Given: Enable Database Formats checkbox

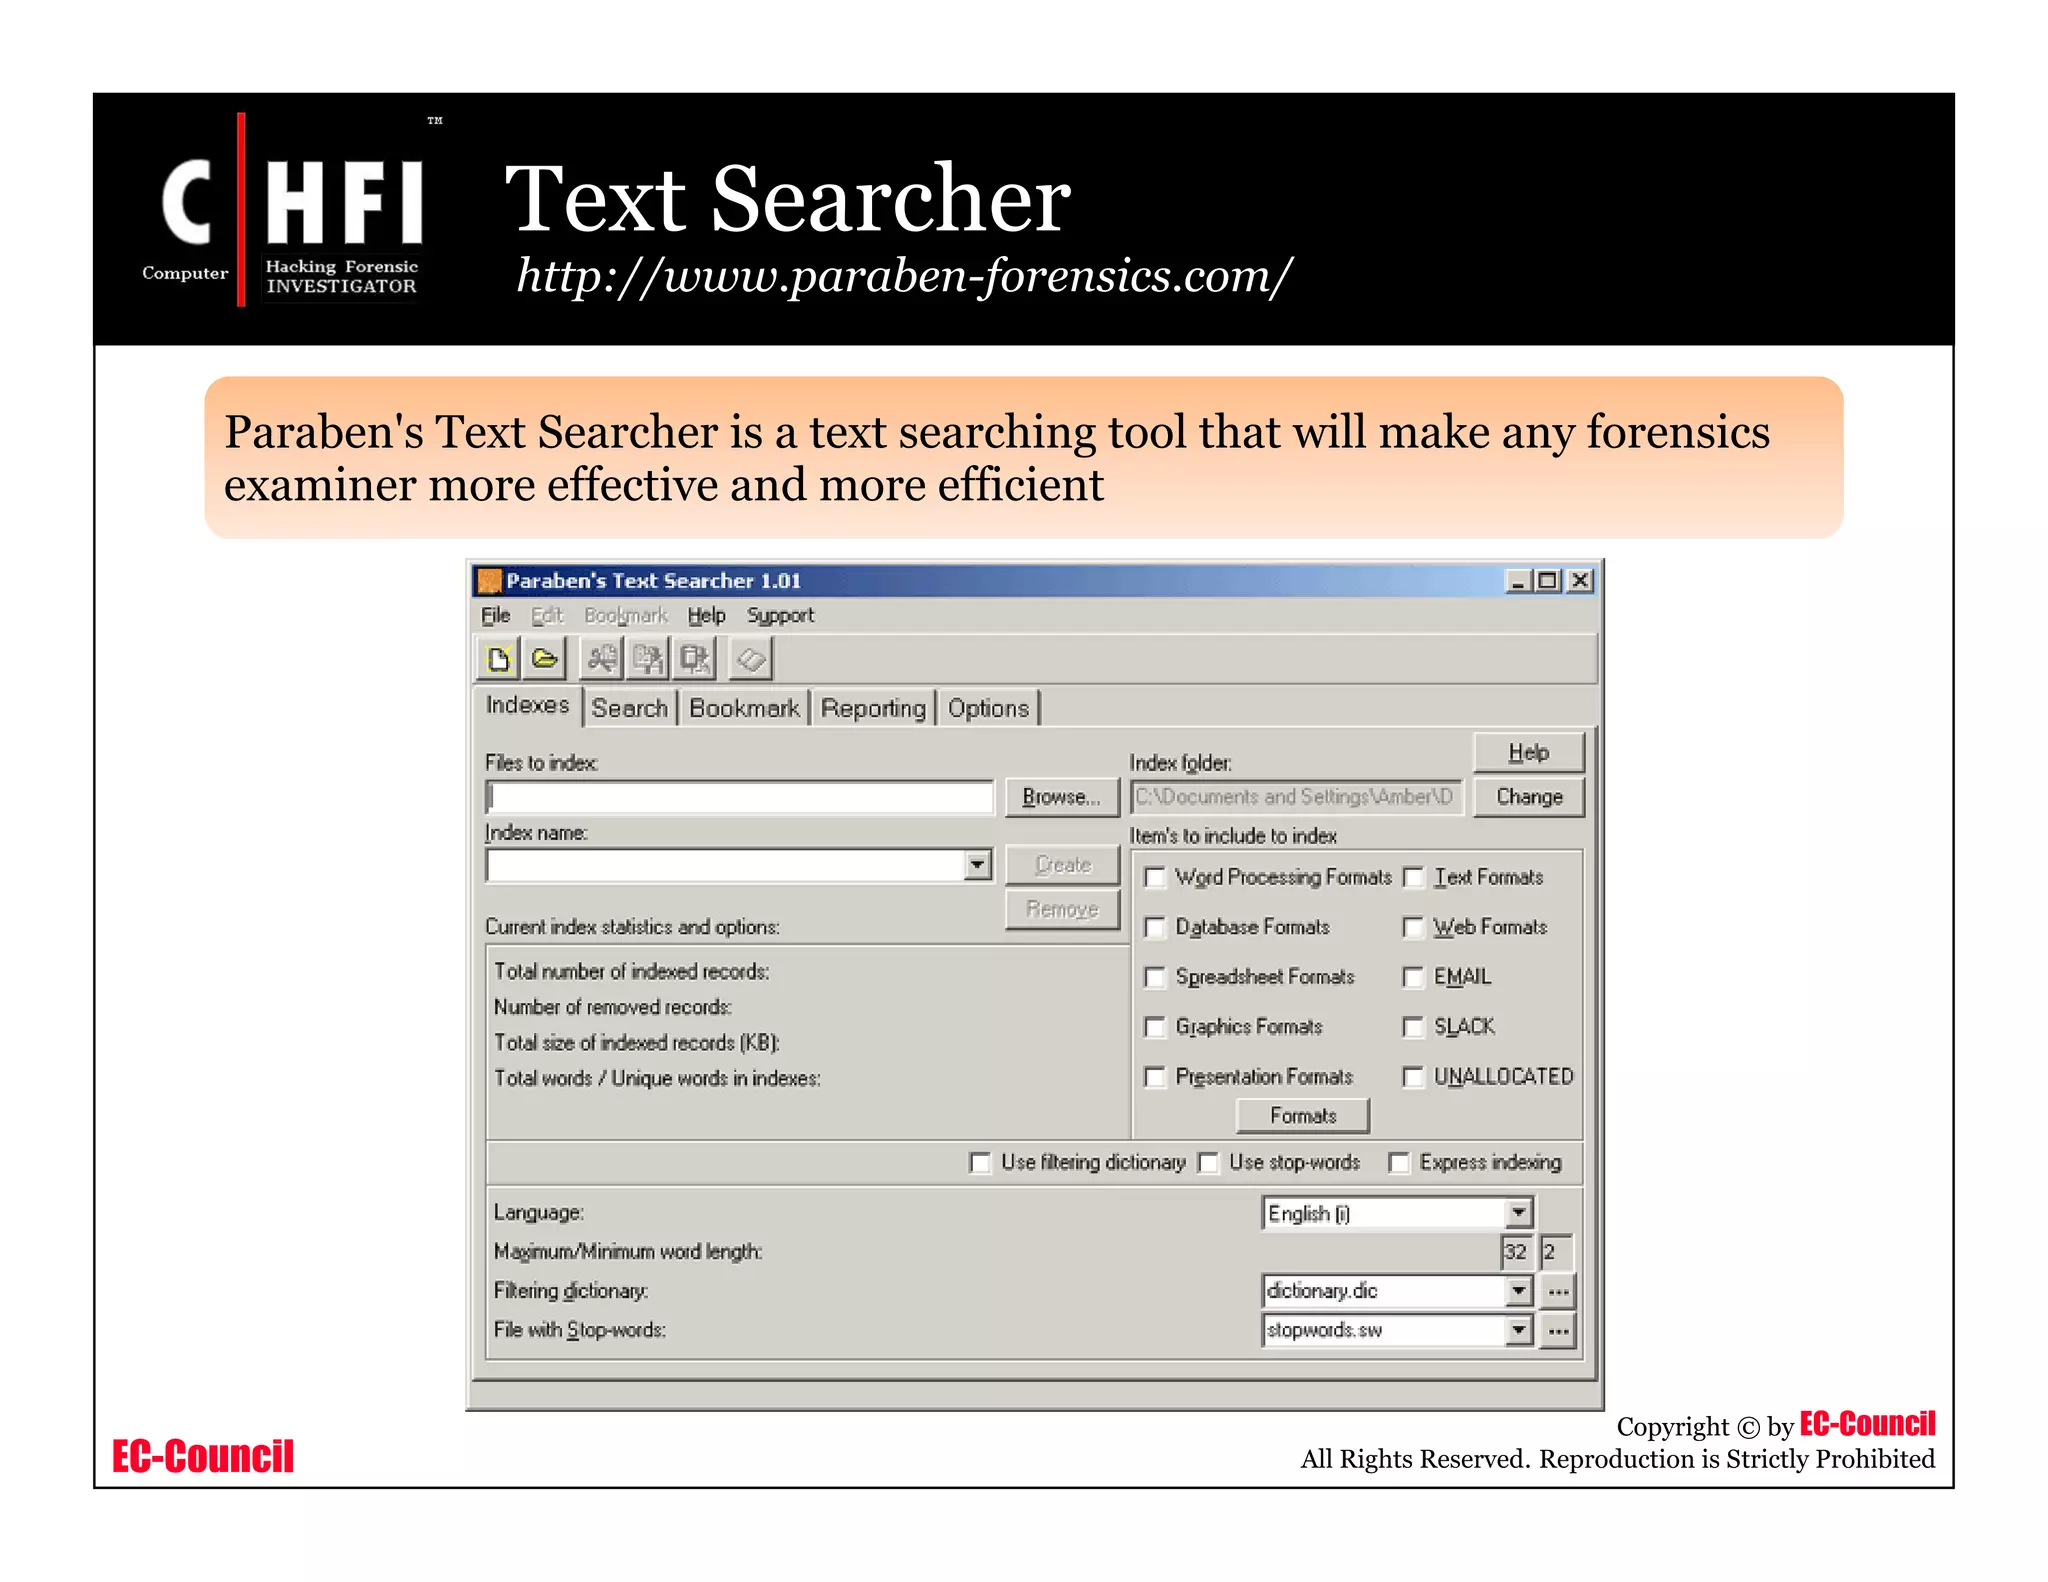Looking at the screenshot, I should click(1156, 928).
